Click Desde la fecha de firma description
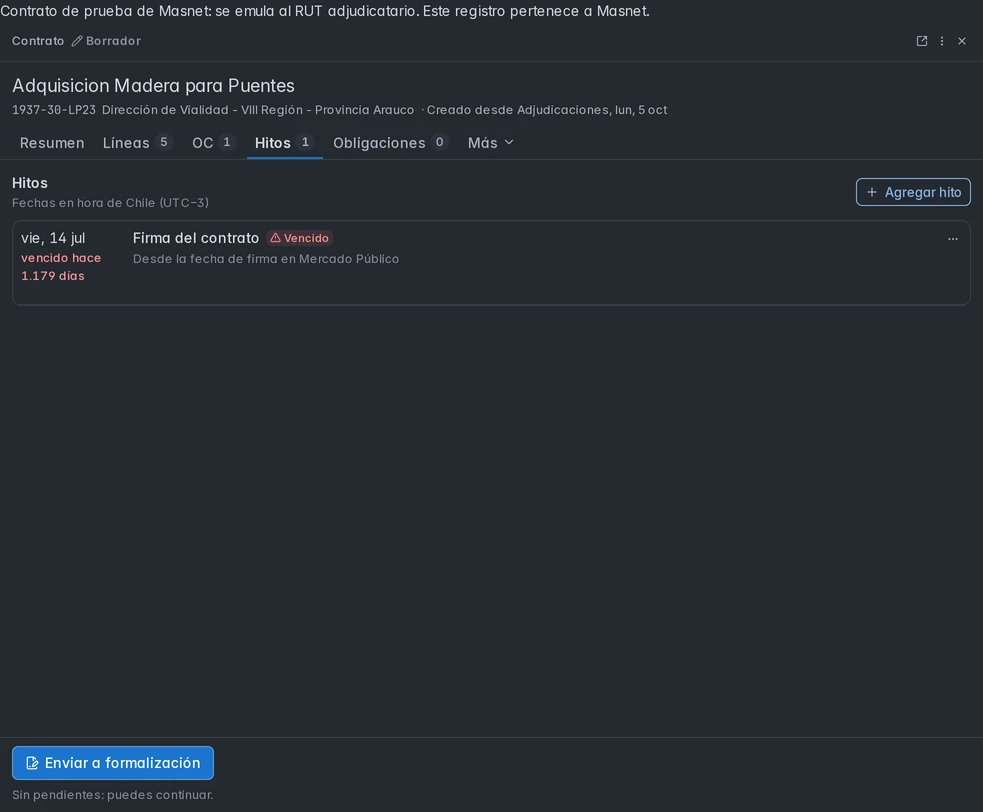 pyautogui.click(x=266, y=259)
